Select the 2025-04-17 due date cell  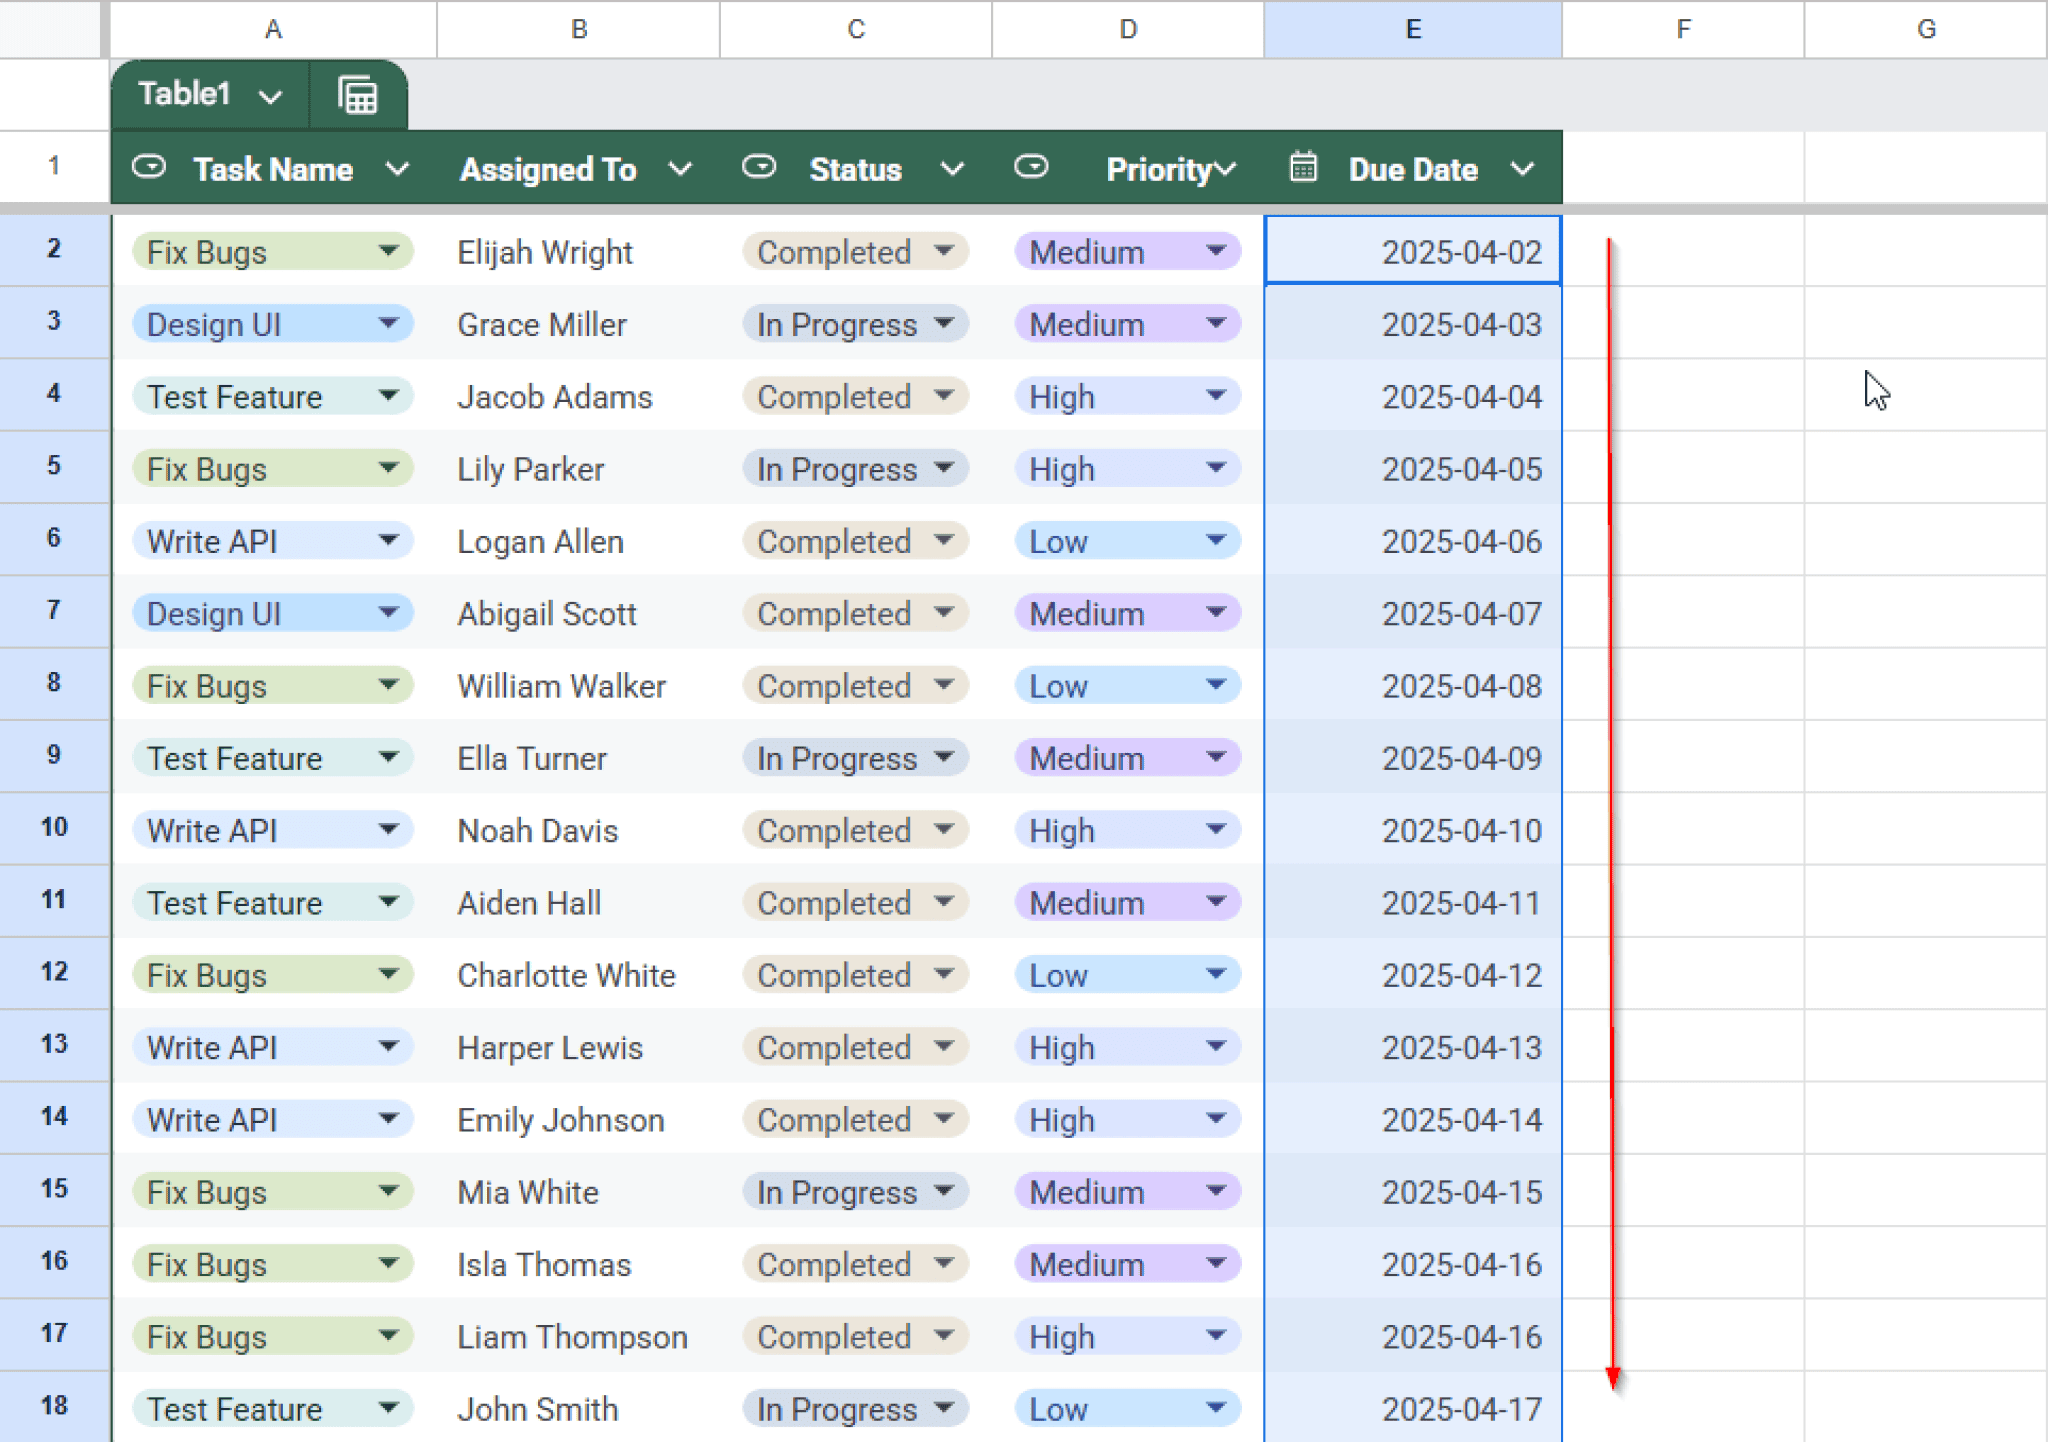click(x=1412, y=1408)
